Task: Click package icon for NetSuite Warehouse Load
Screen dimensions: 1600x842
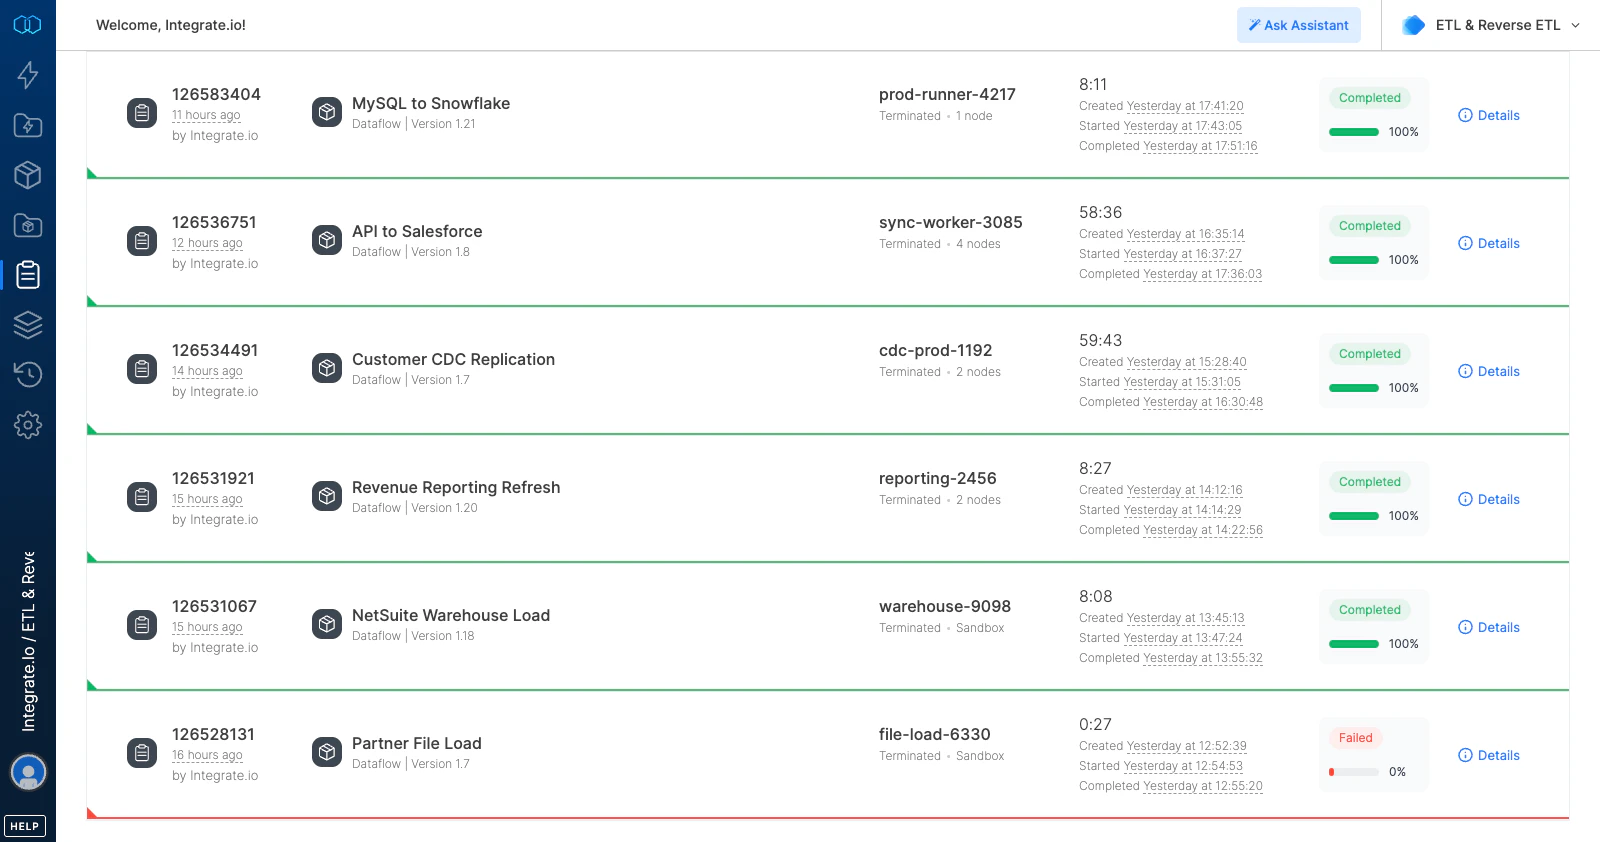Action: pos(327,624)
